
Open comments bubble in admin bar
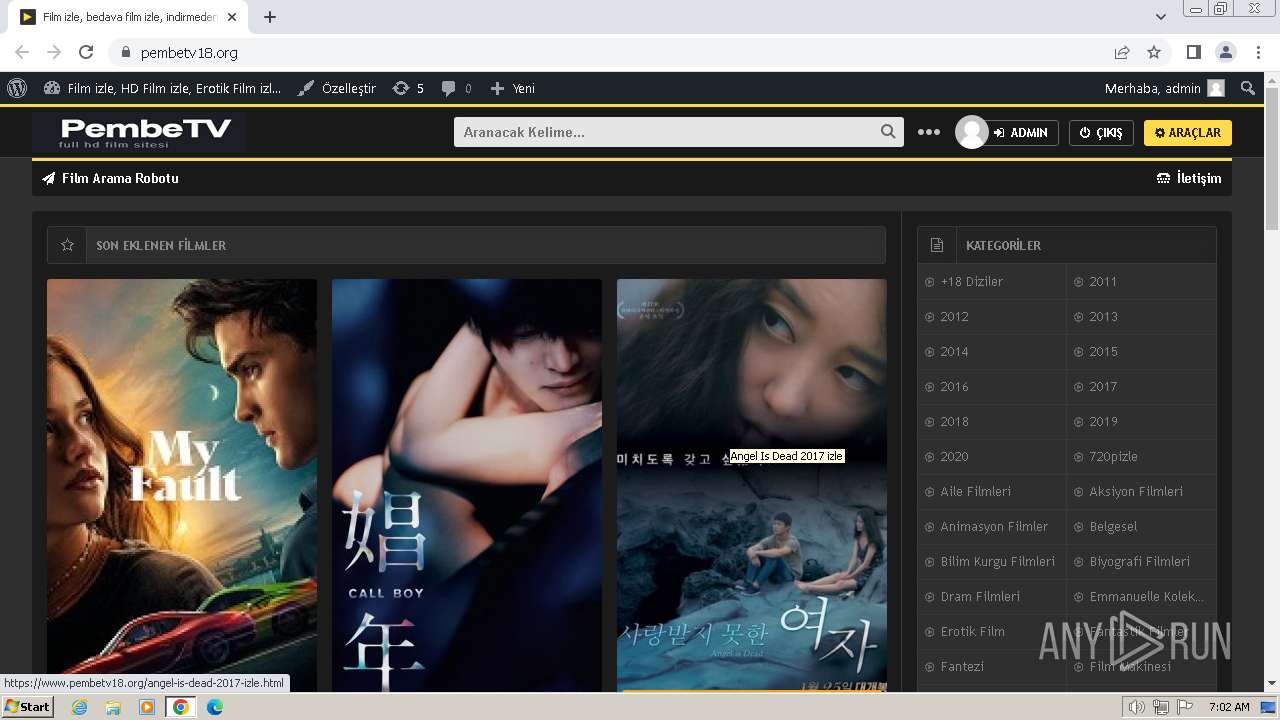click(457, 88)
